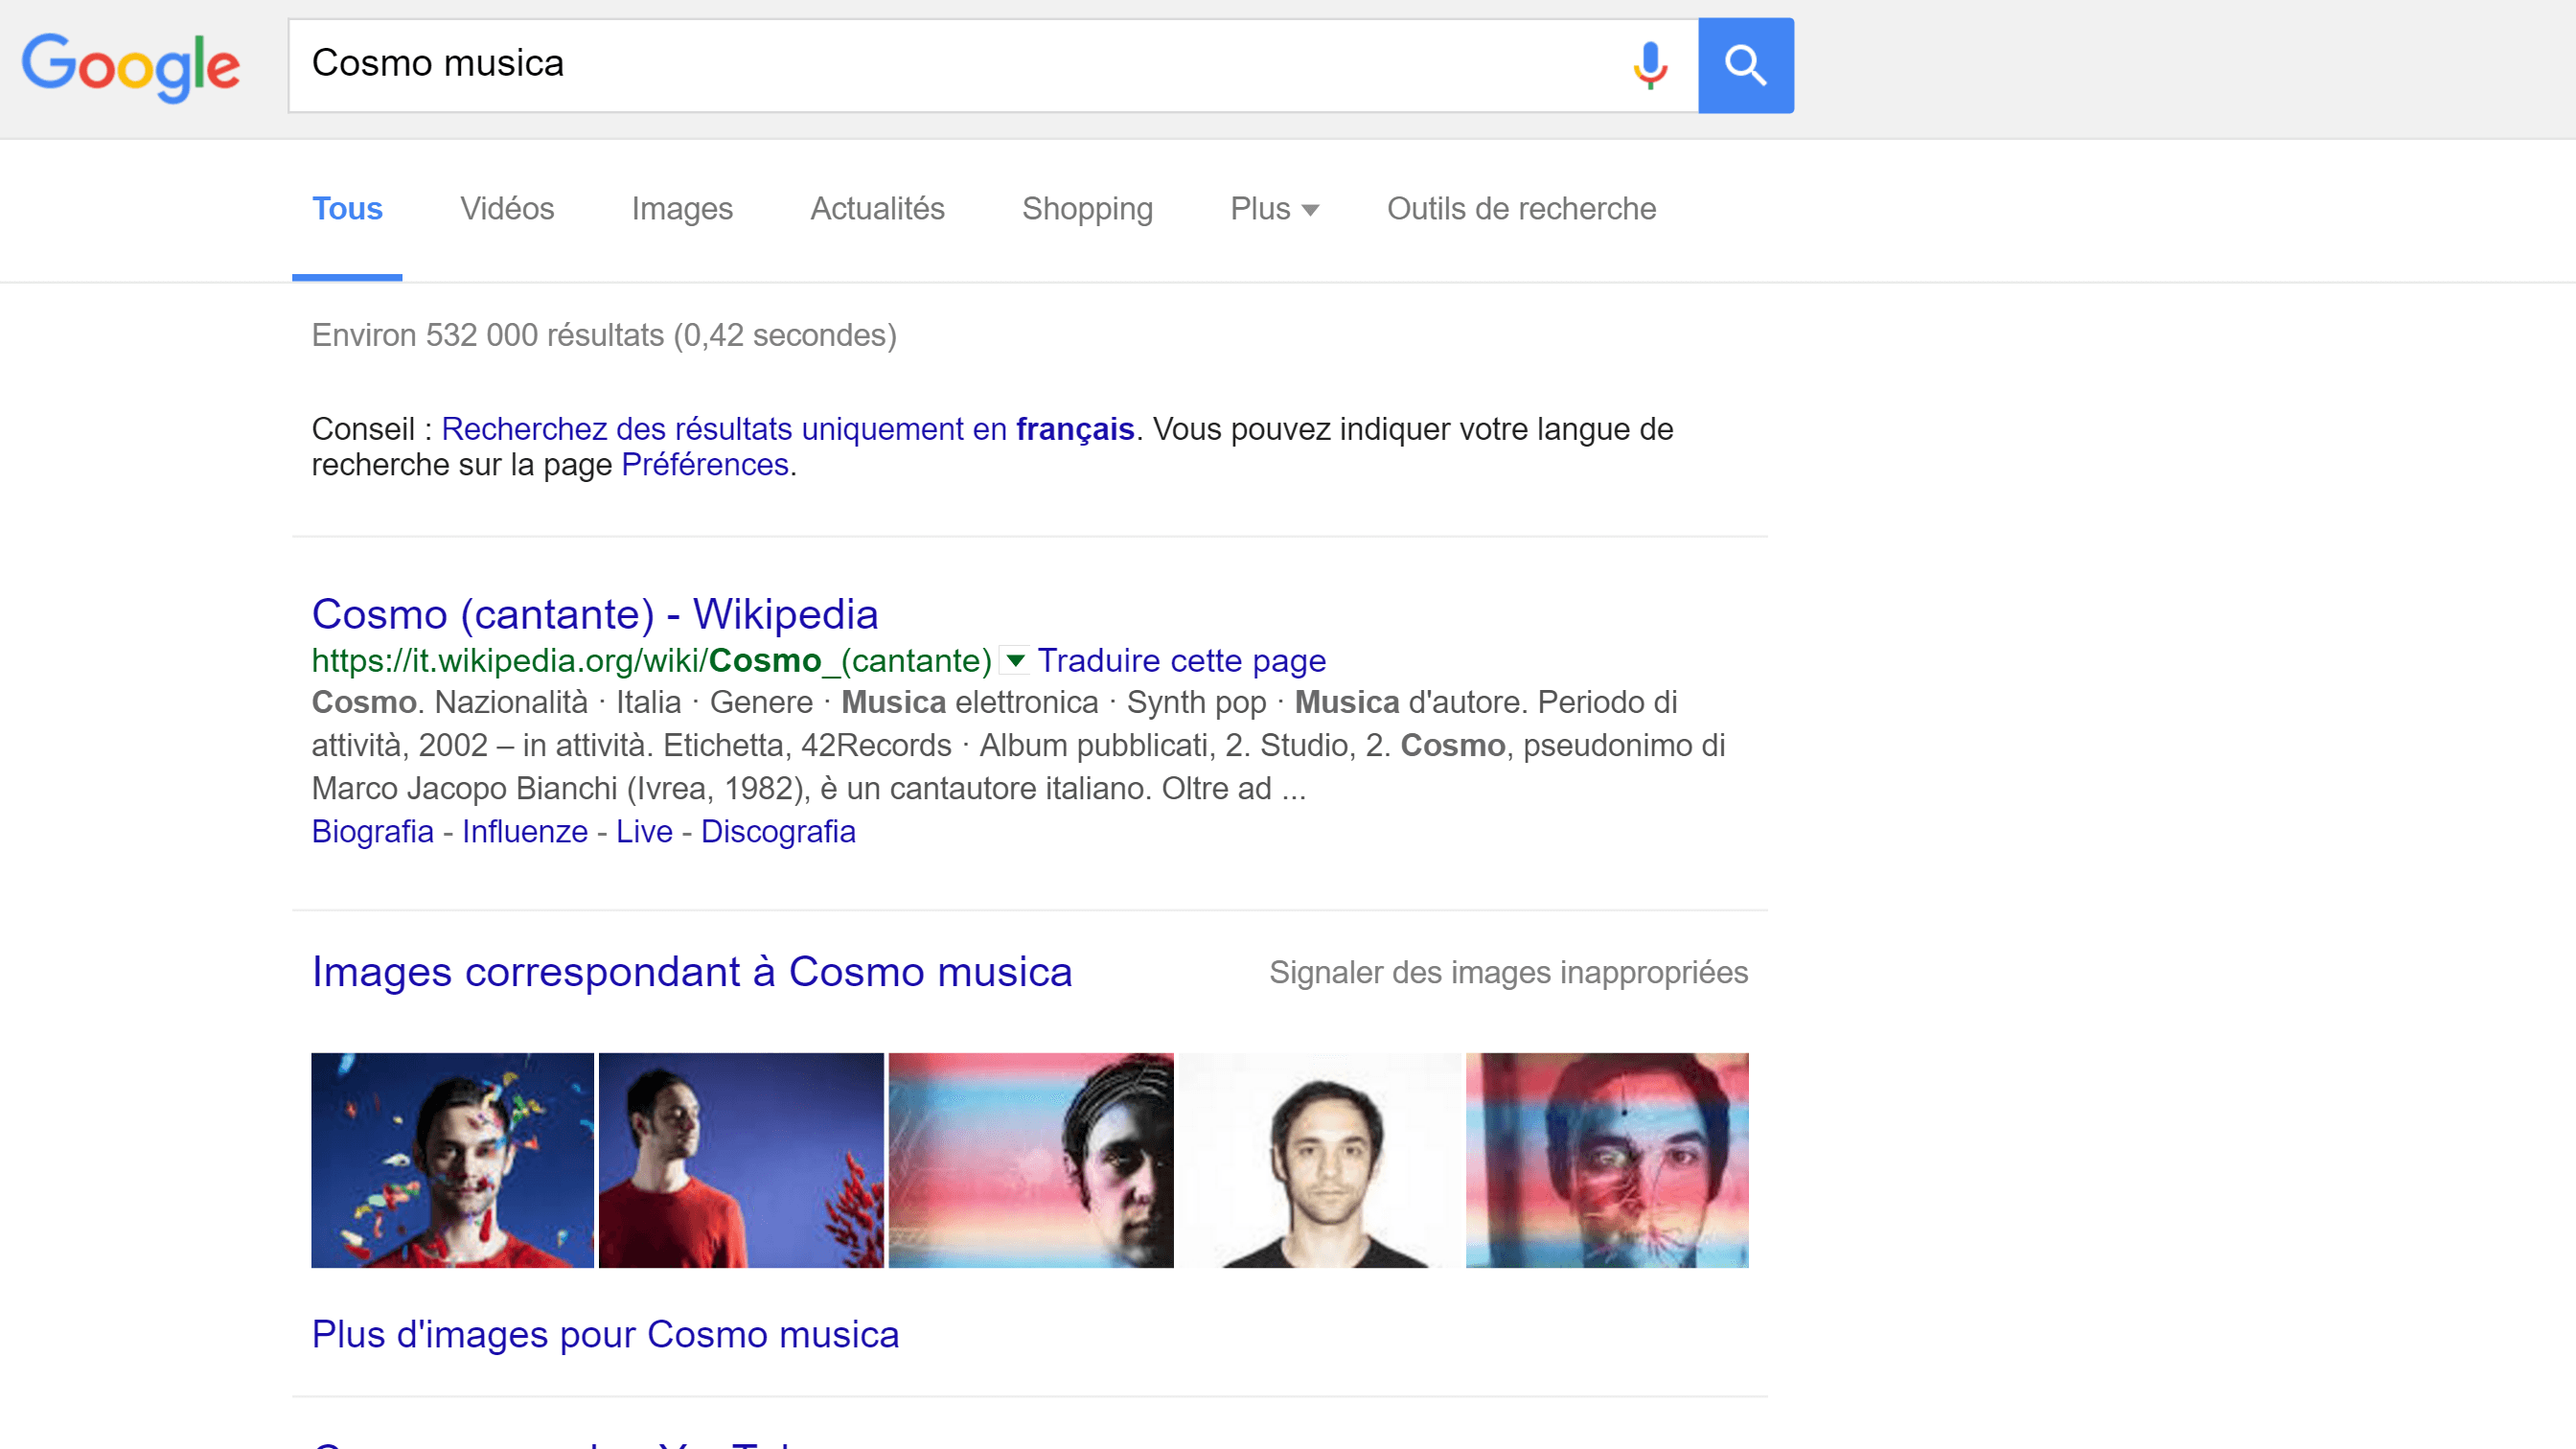Click 'Traduire cette page' link
This screenshot has height=1449, width=2576.
pos(1181,660)
